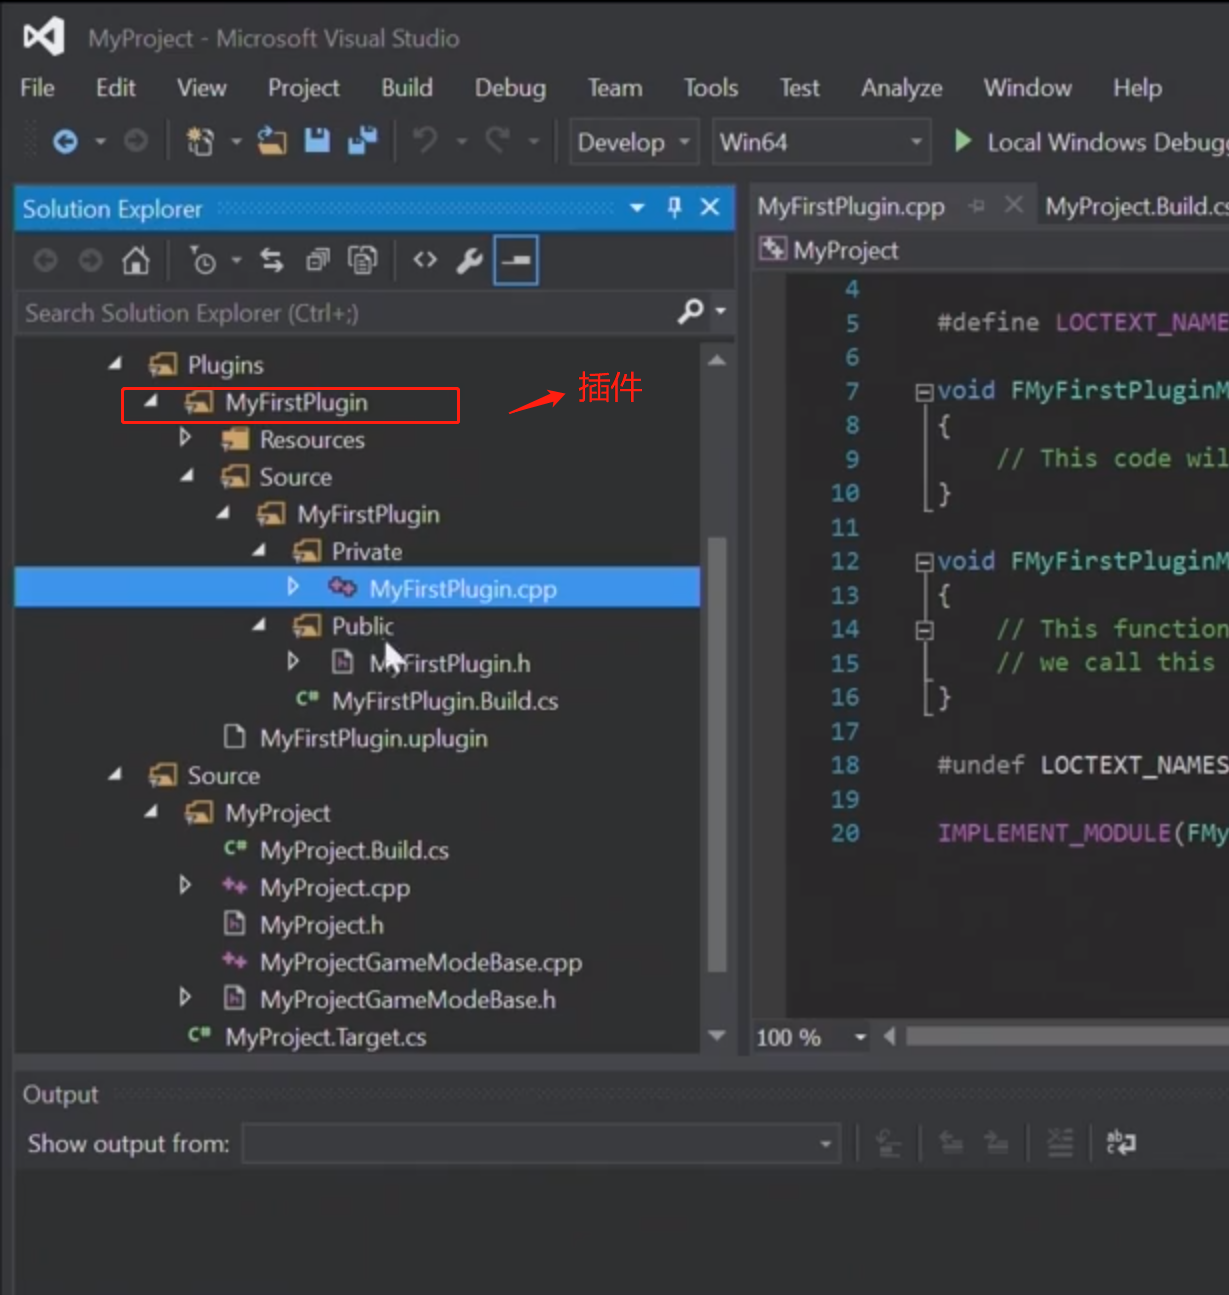Viewport: 1229px width, 1295px height.
Task: Open the Build menu
Action: (x=407, y=88)
